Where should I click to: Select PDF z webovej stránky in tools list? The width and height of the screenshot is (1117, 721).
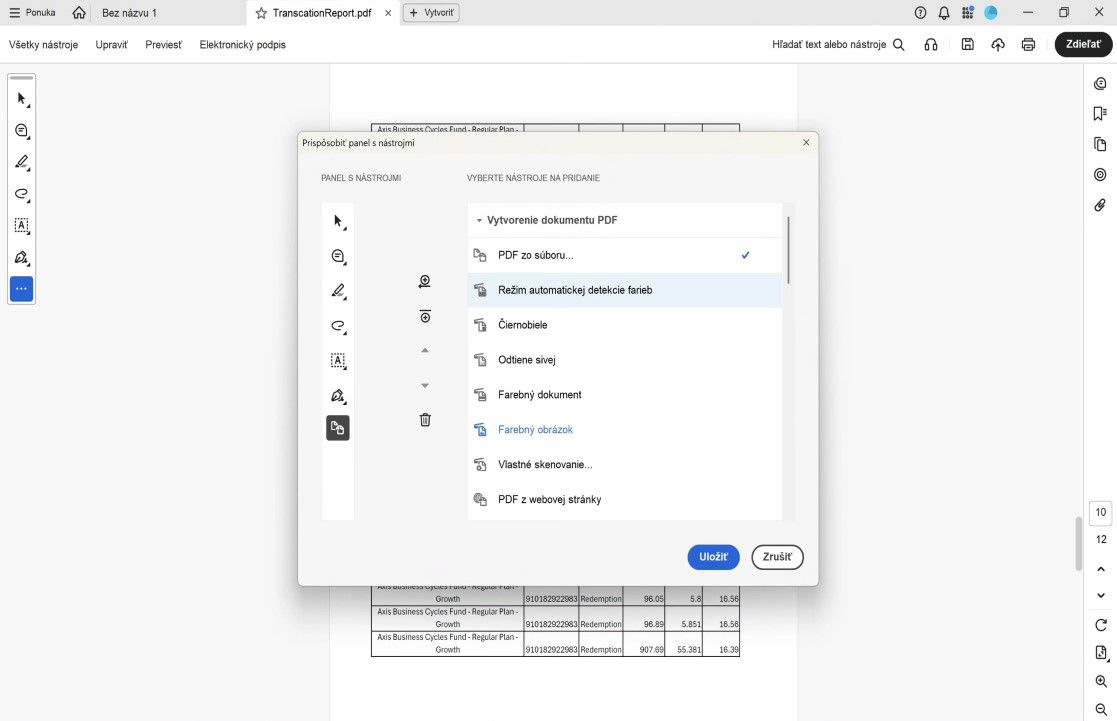coord(625,499)
